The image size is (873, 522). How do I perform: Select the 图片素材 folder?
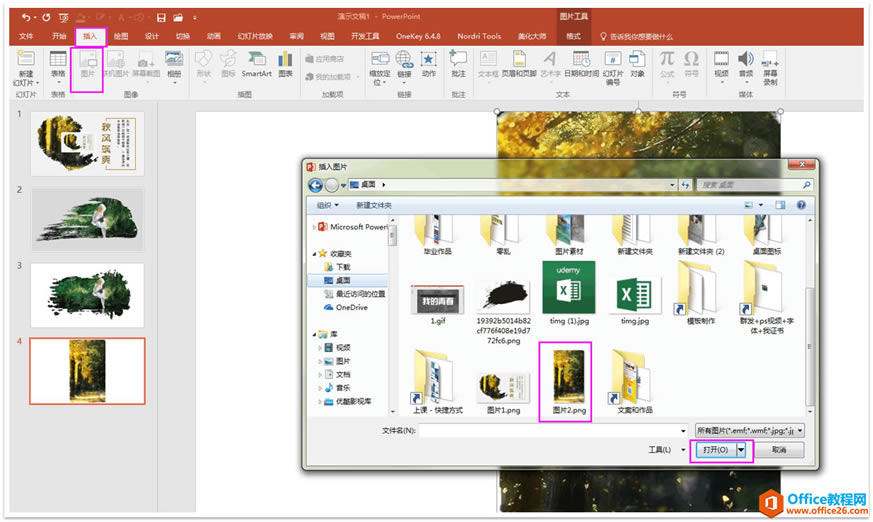(569, 235)
